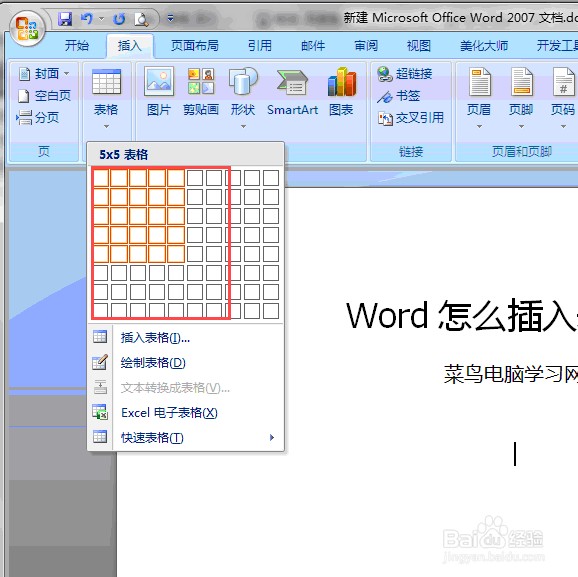Viewport: 578px width, 577px height.
Task: Expand the 页码 dropdown arrow
Action: point(563,126)
